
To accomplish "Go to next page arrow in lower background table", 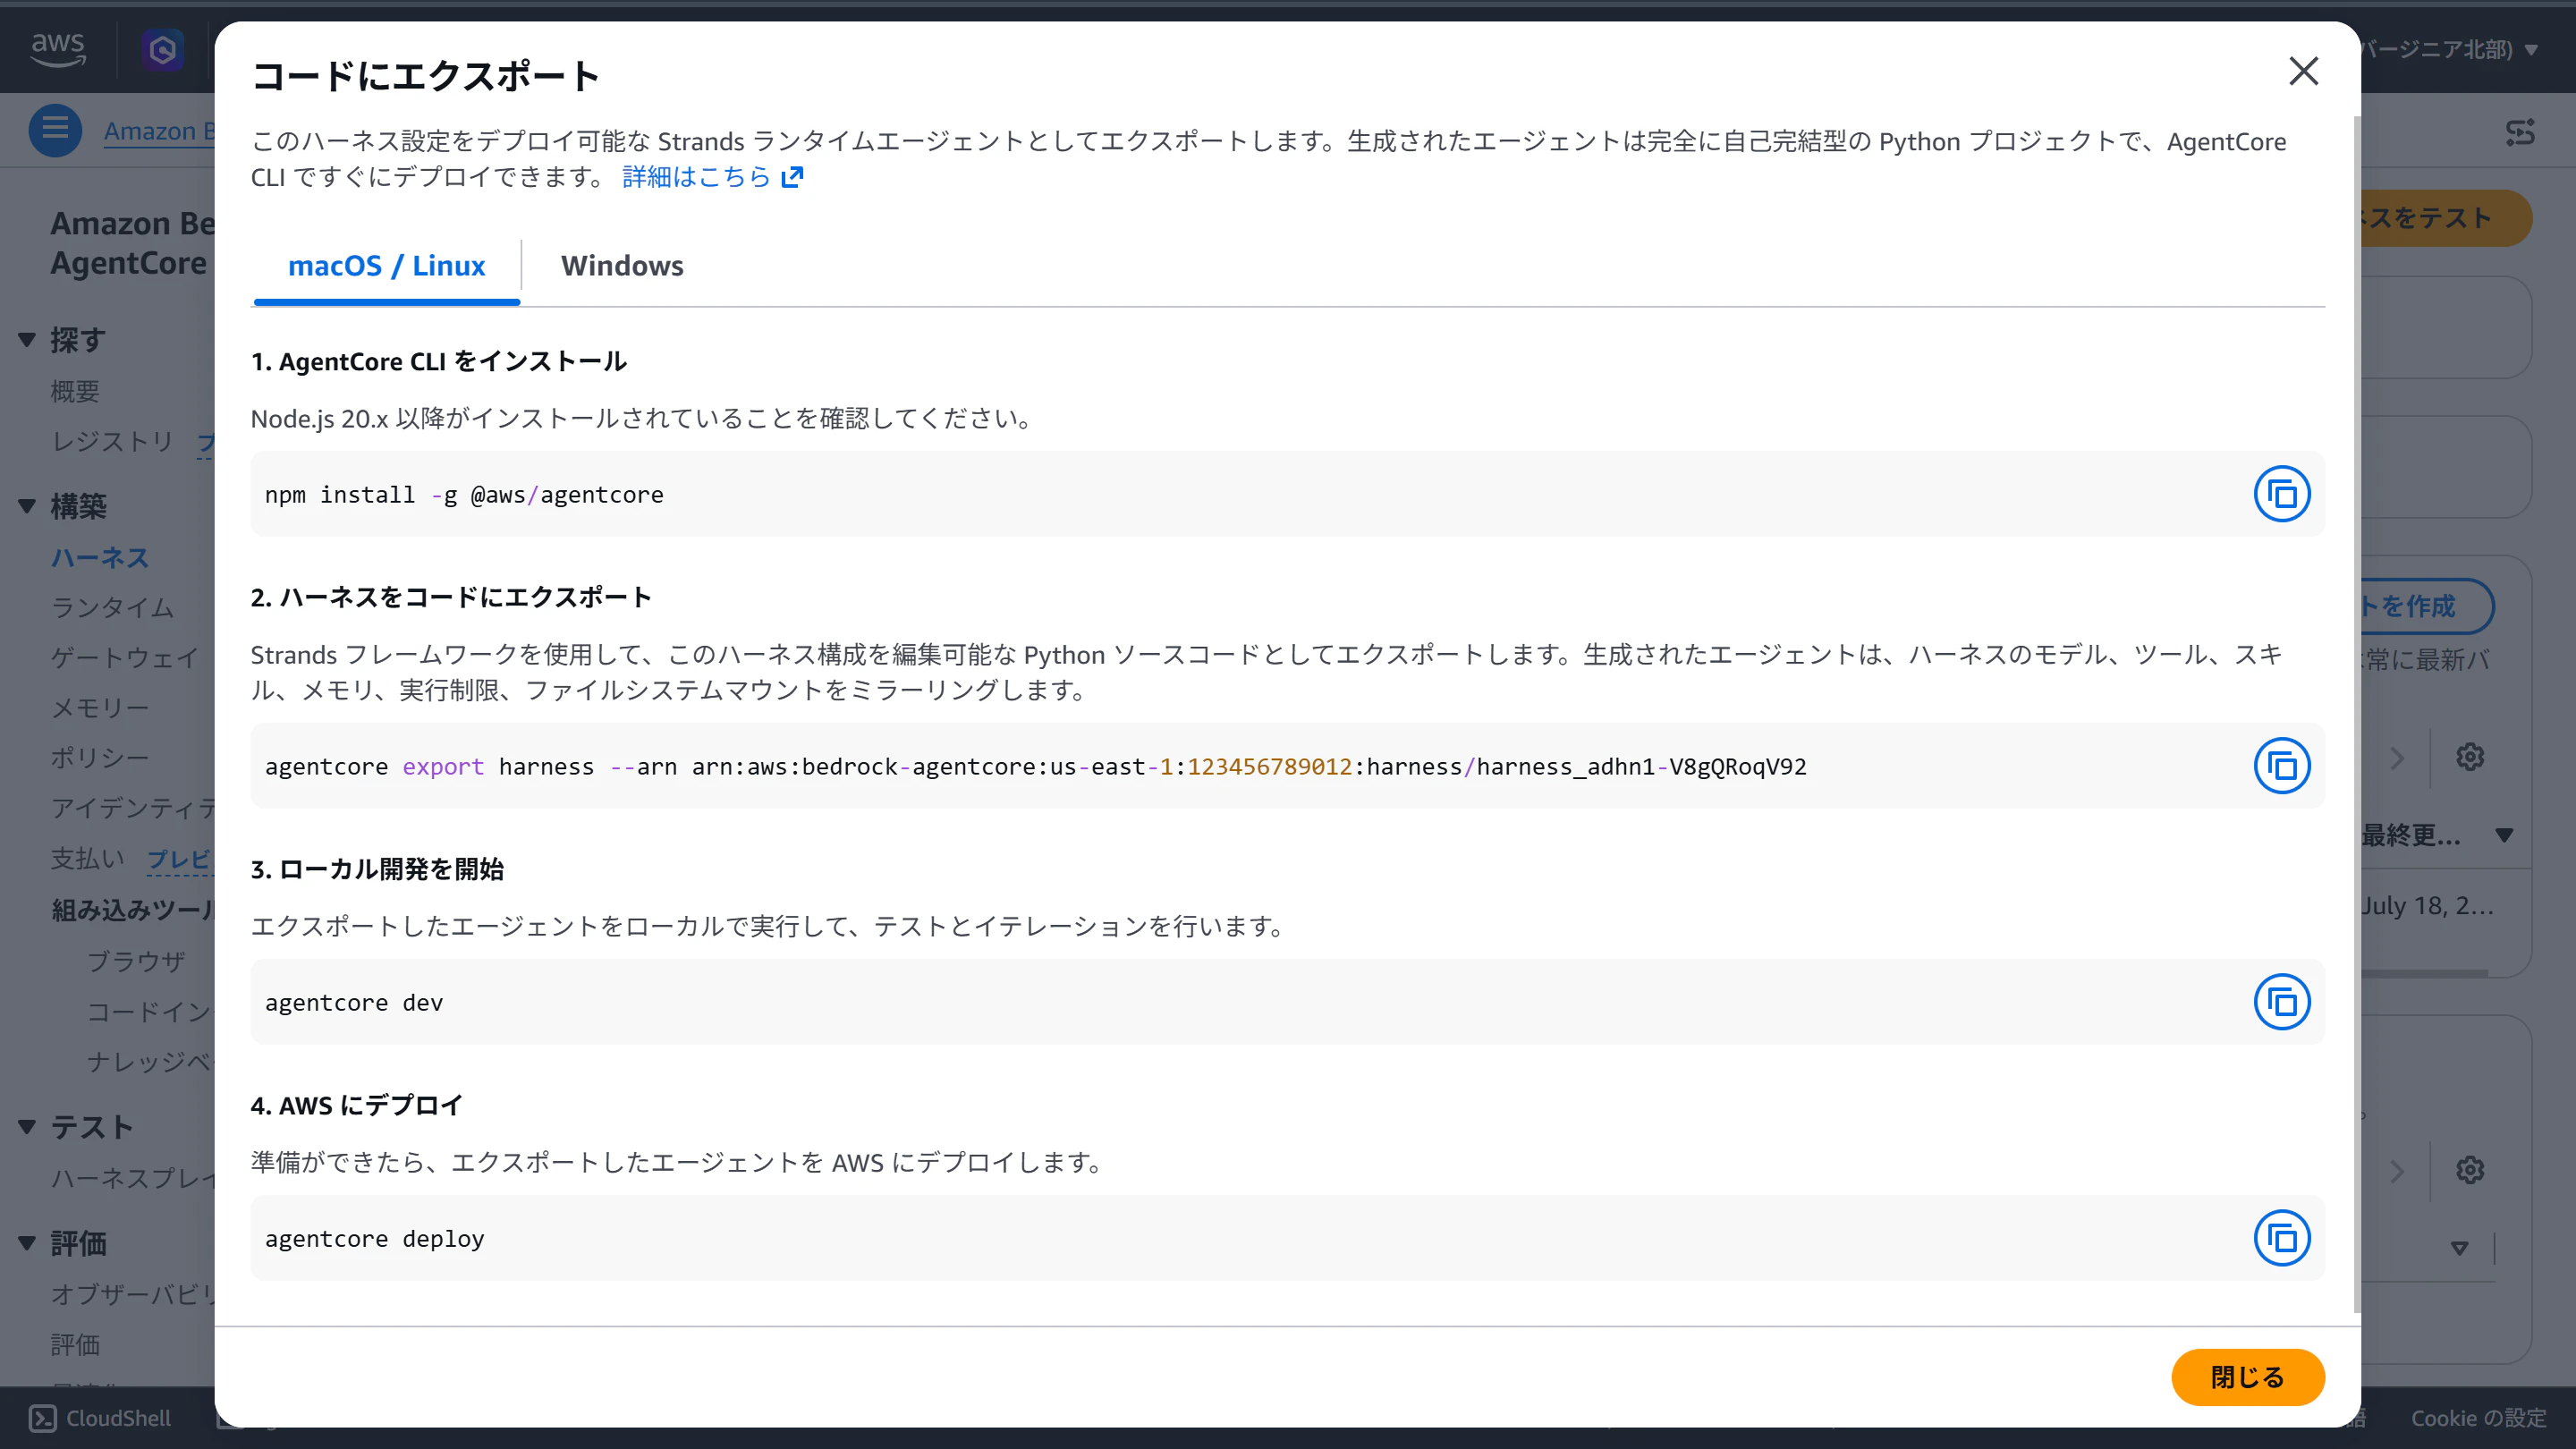I will tap(2397, 1170).
